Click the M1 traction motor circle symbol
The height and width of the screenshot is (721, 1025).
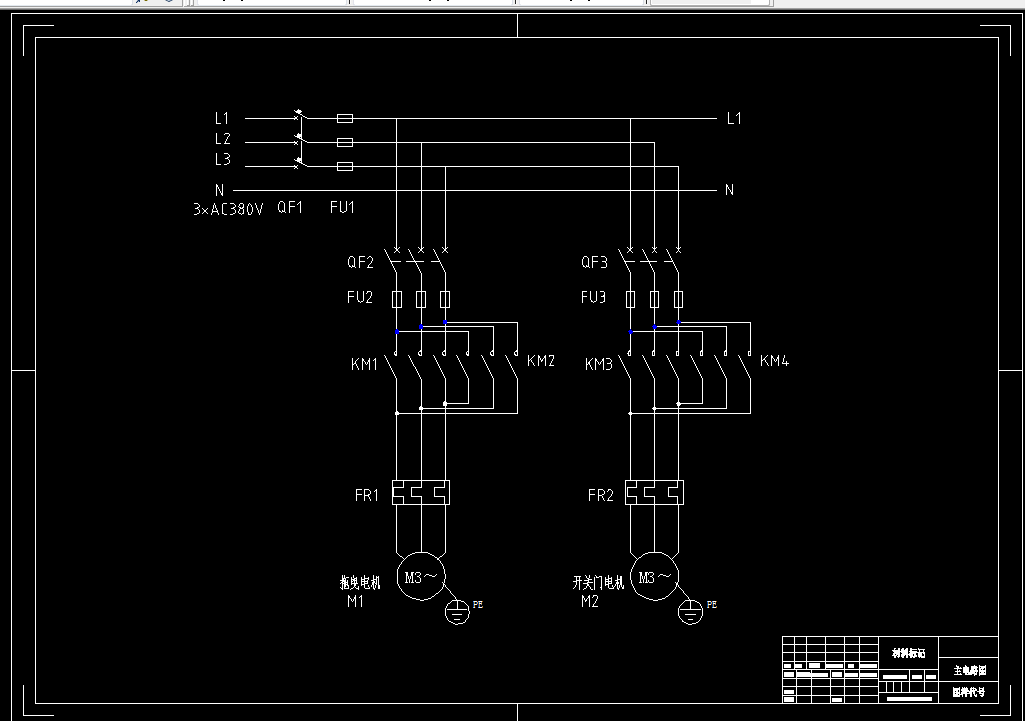(x=421, y=577)
